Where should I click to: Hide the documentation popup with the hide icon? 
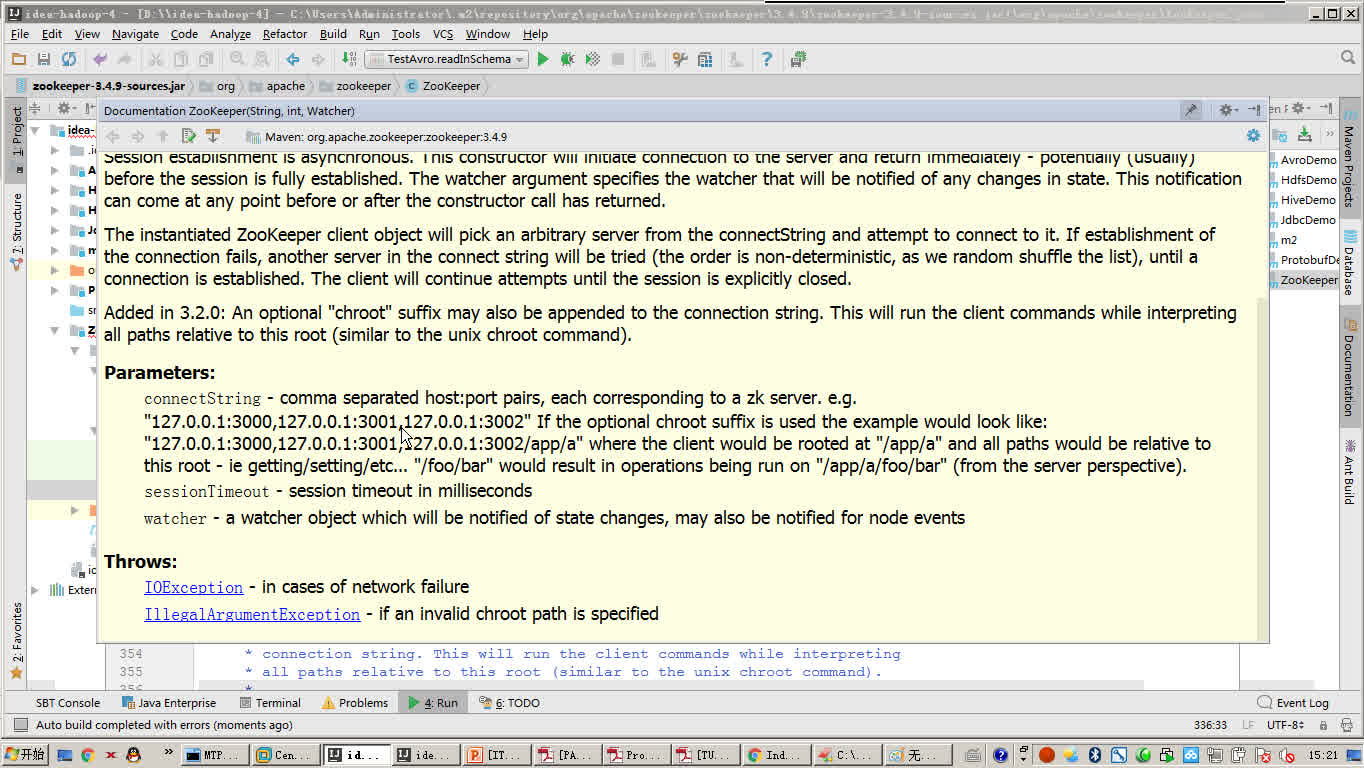click(x=1254, y=111)
